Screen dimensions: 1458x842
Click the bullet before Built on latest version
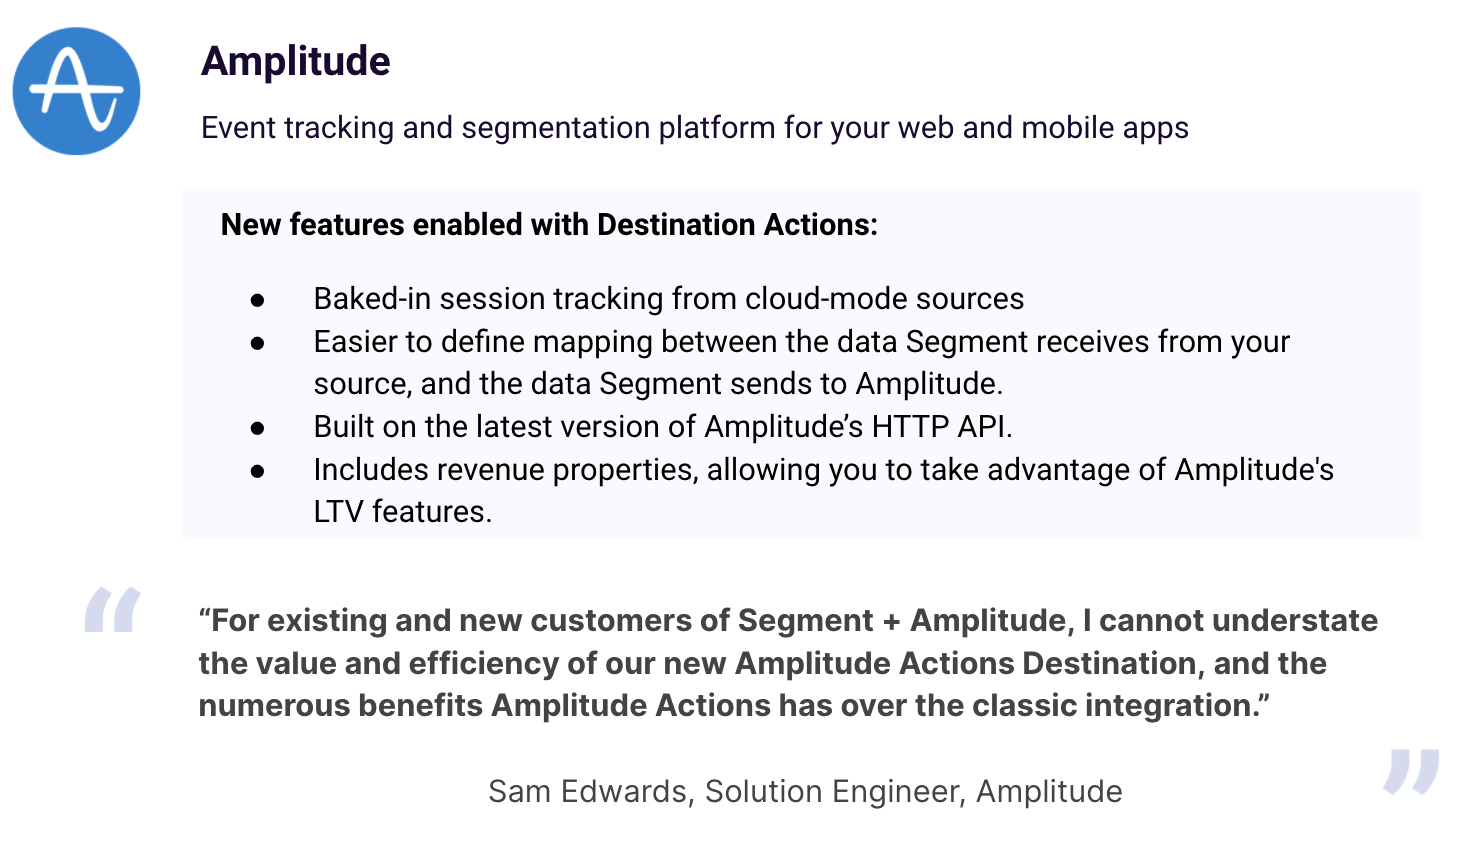(258, 427)
